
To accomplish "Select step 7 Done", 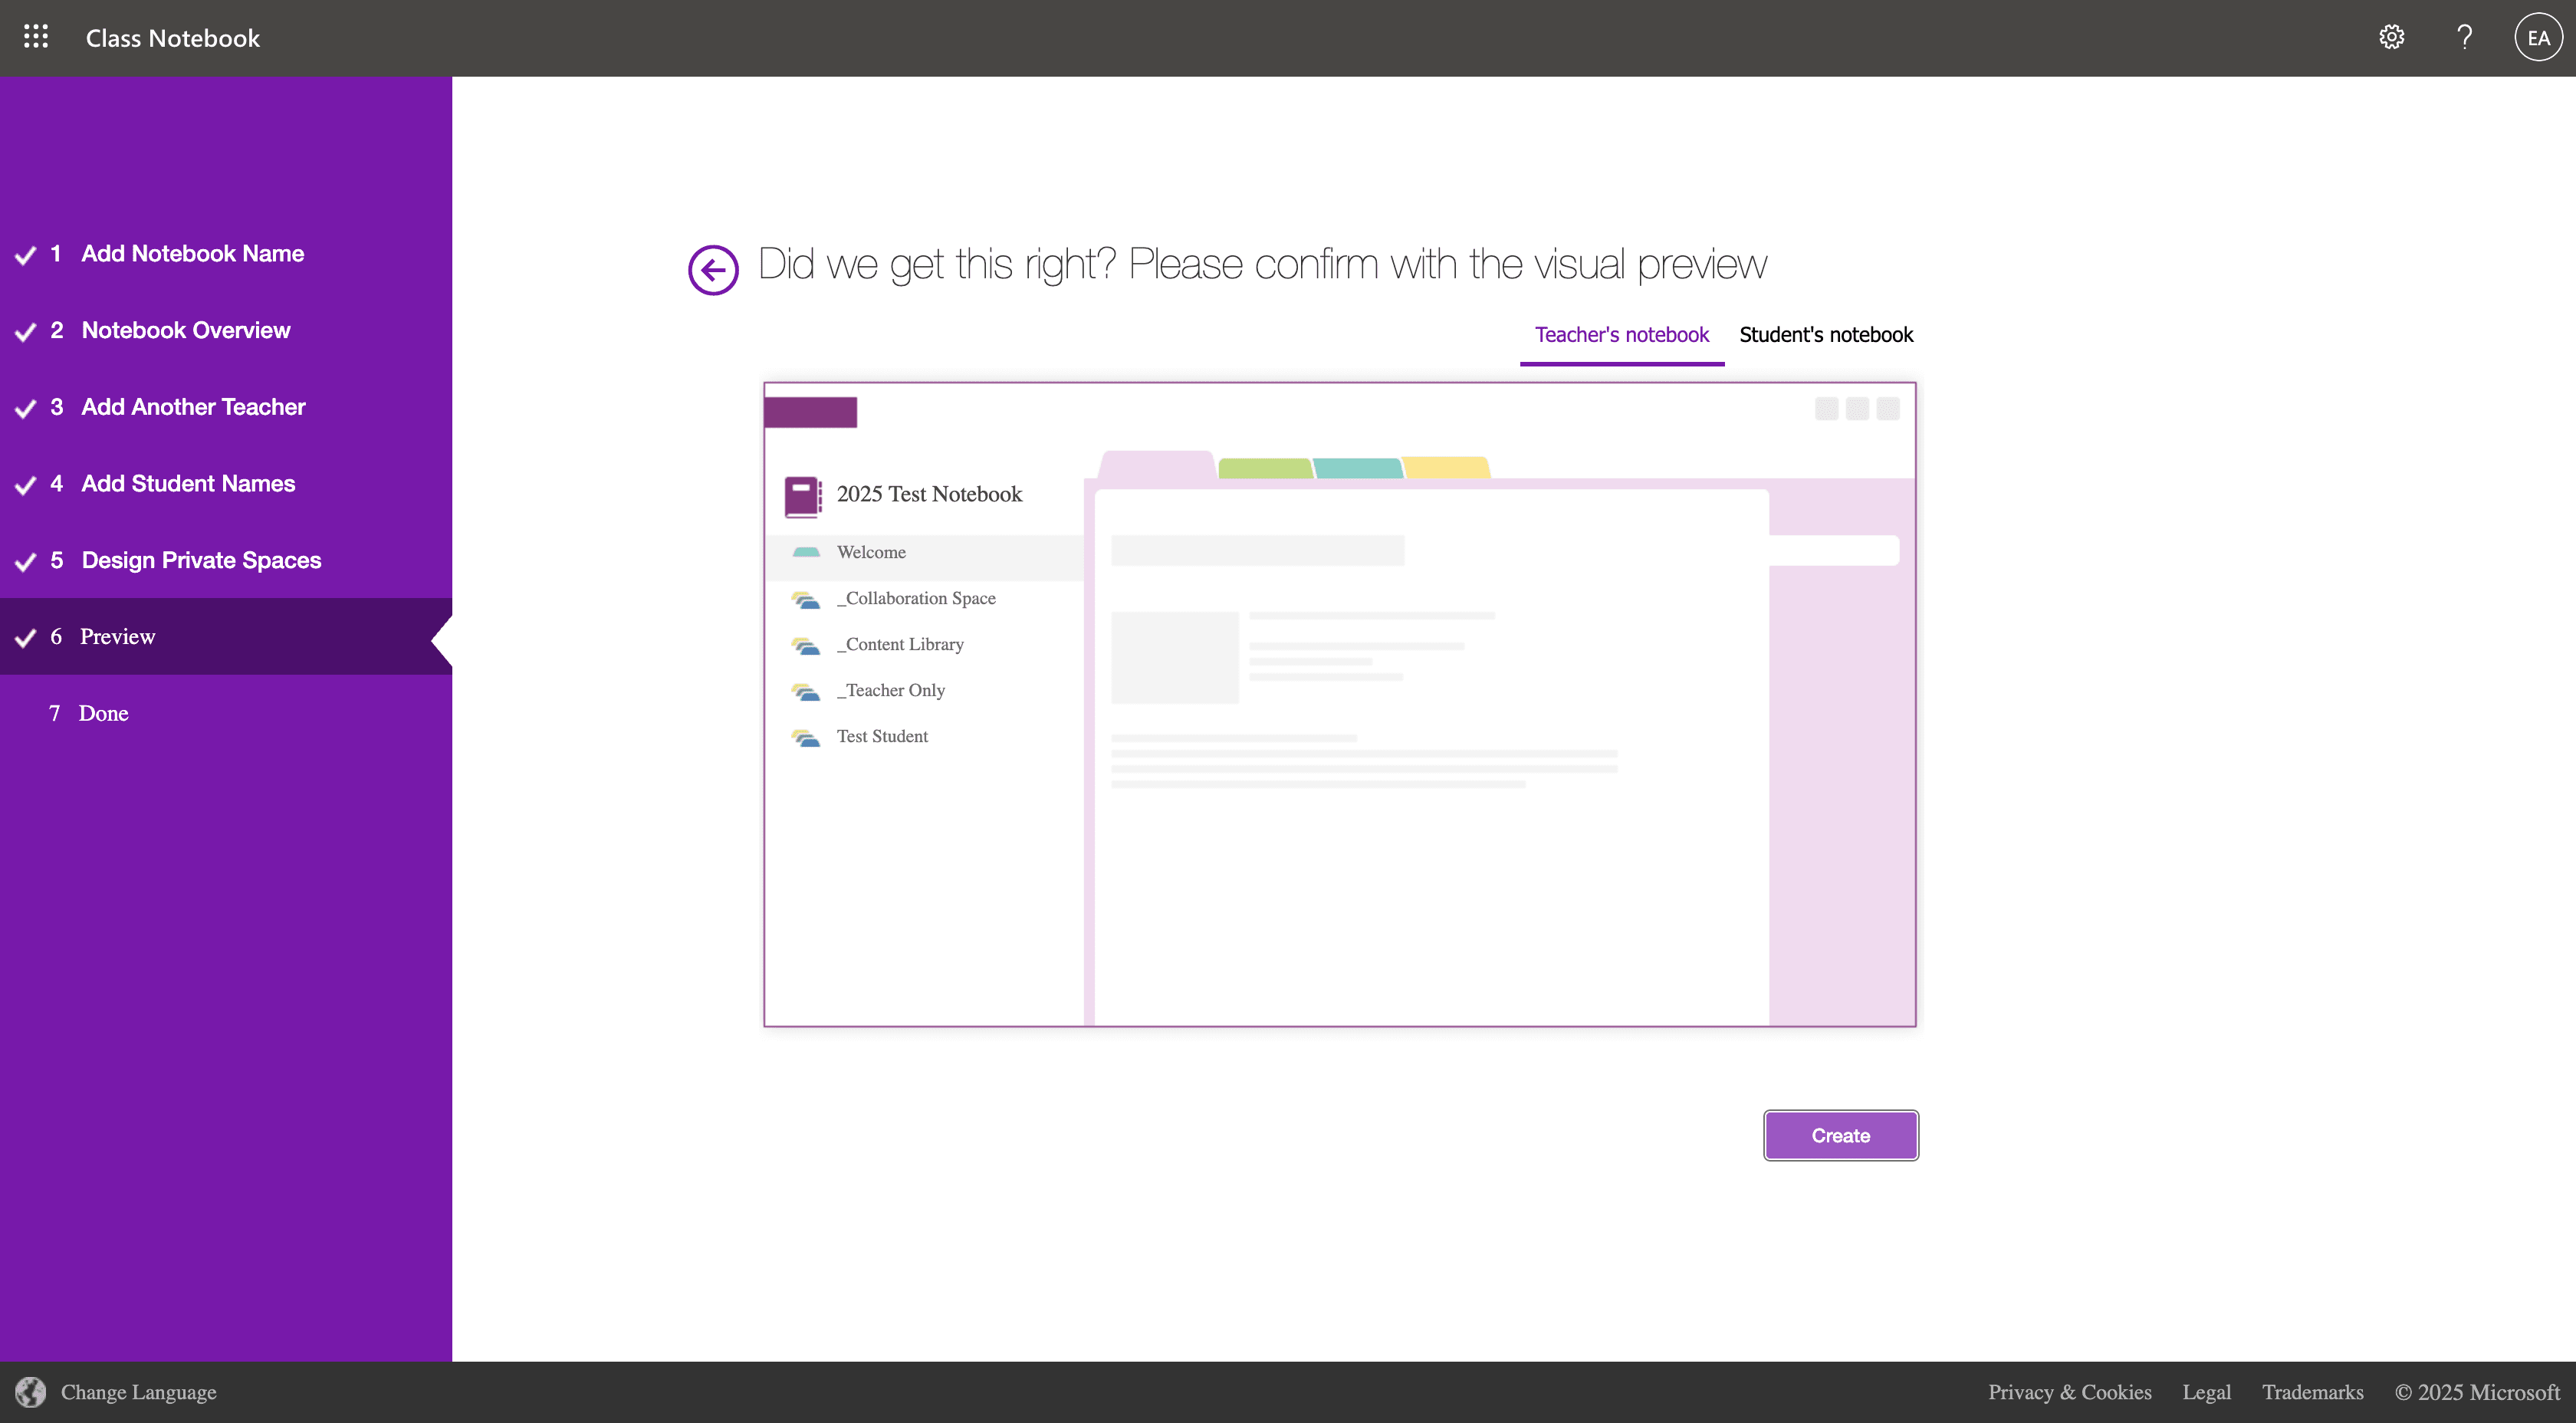I will pos(226,714).
